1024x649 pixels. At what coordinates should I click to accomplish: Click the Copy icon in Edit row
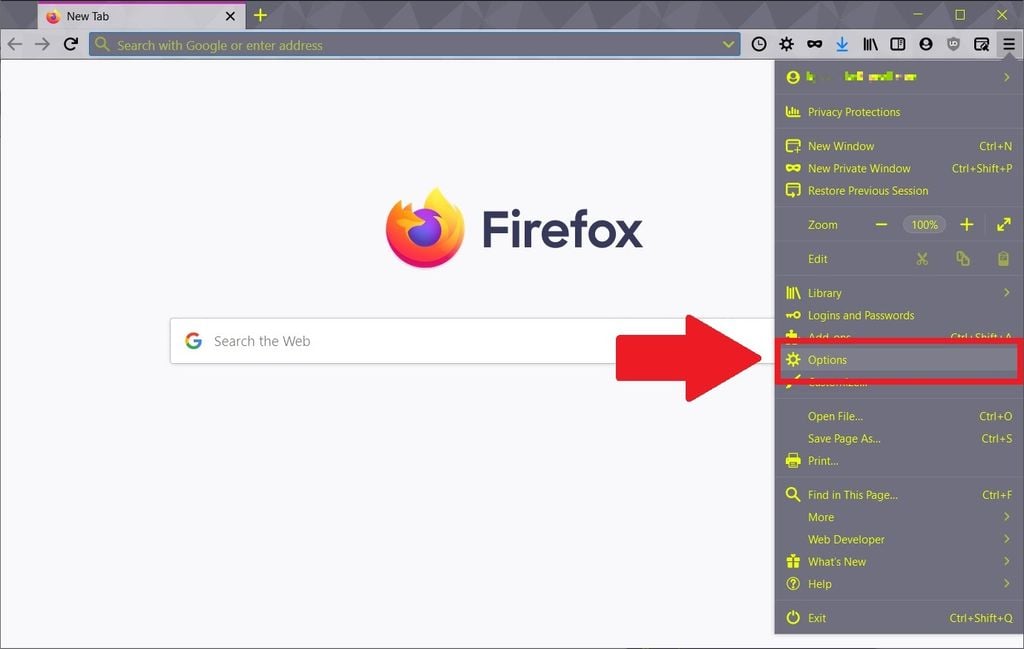point(963,259)
